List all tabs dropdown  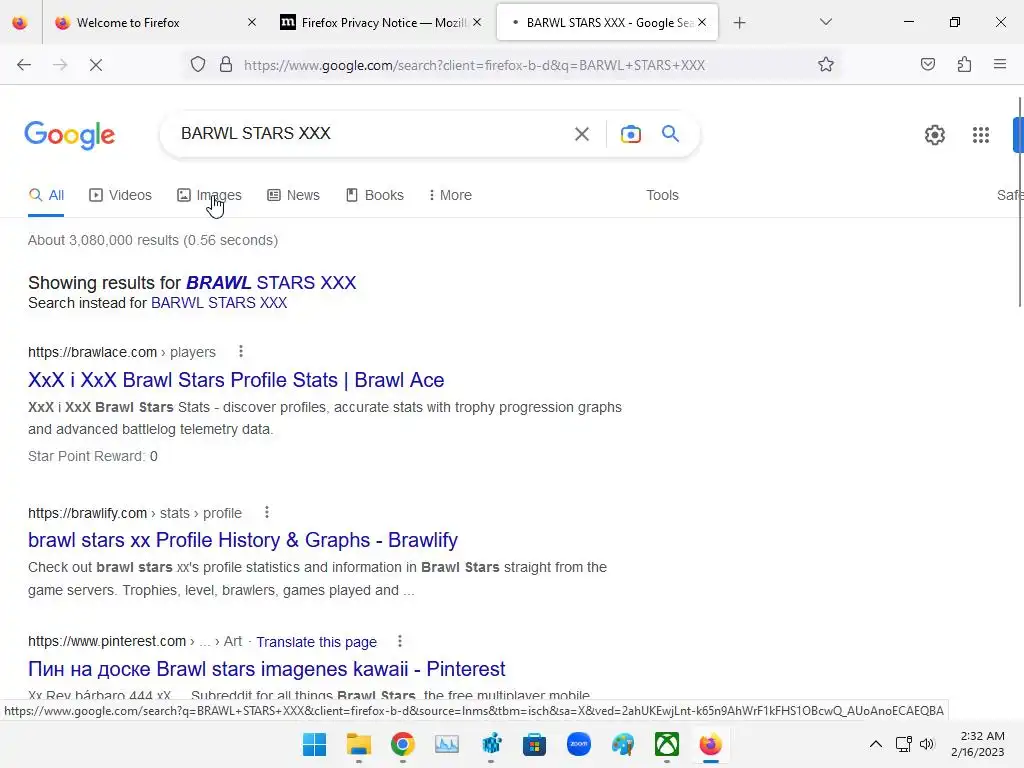(x=825, y=22)
